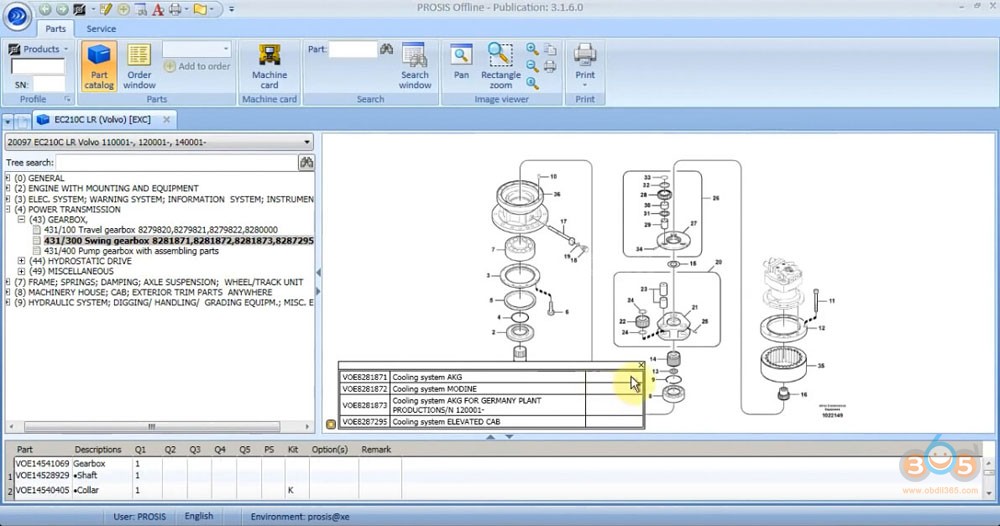The image size is (1000, 526).
Task: Select 431/100 Travel gearbox tree item
Action: [161, 230]
